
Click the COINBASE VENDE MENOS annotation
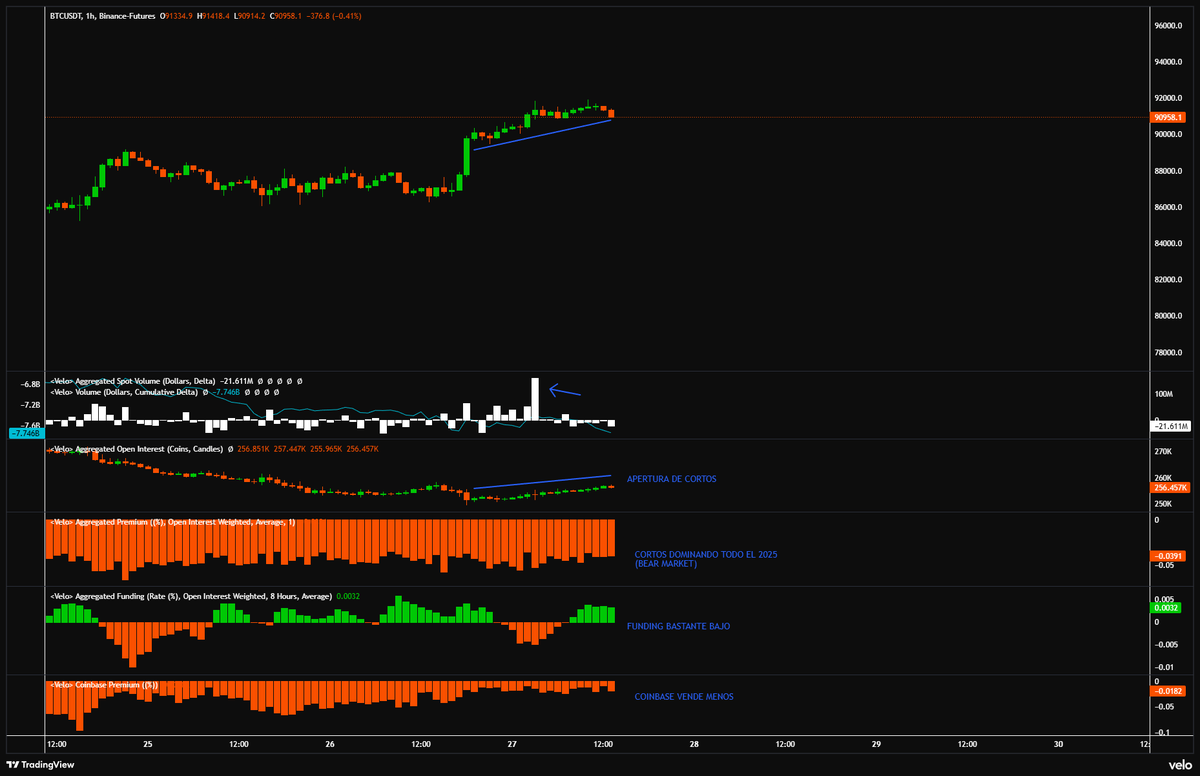pyautogui.click(x=683, y=696)
